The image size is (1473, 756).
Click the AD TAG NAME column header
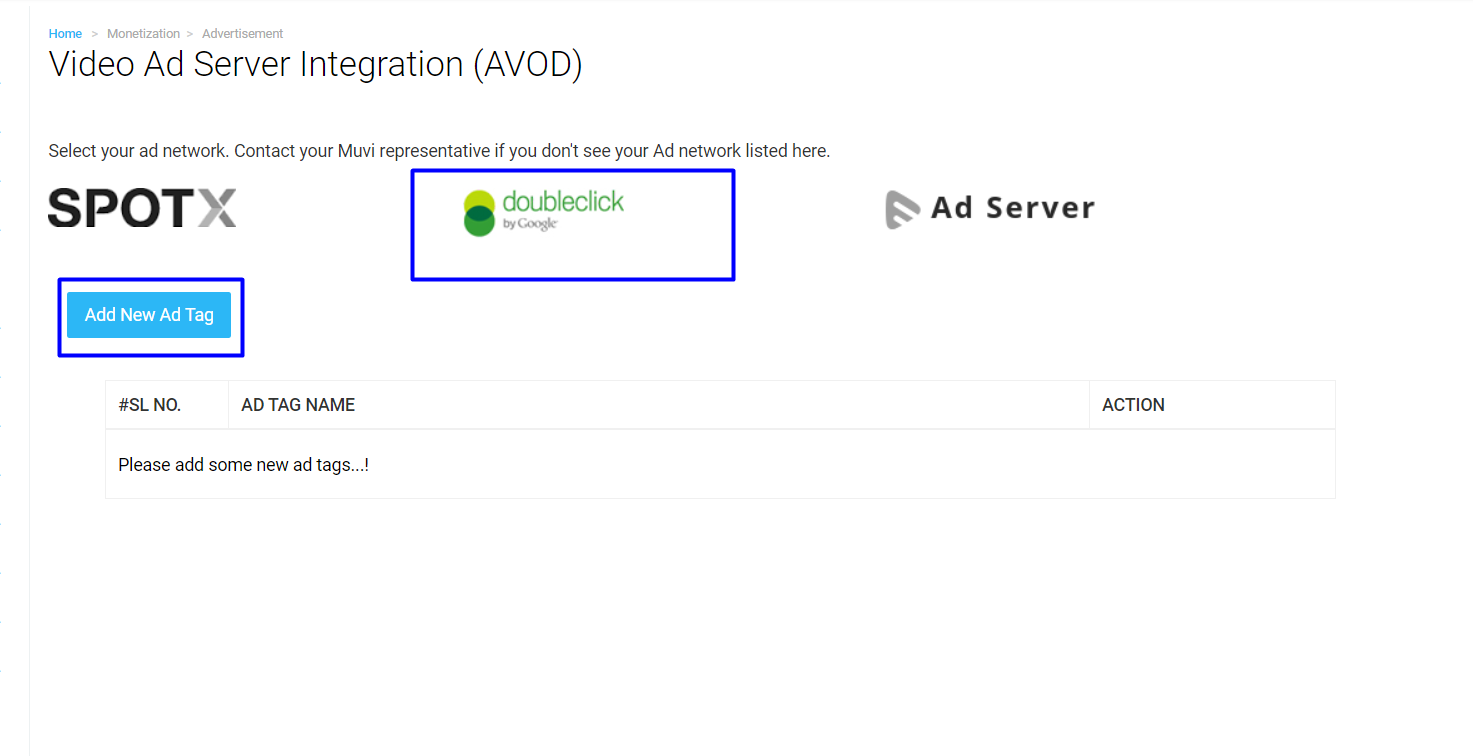659,405
